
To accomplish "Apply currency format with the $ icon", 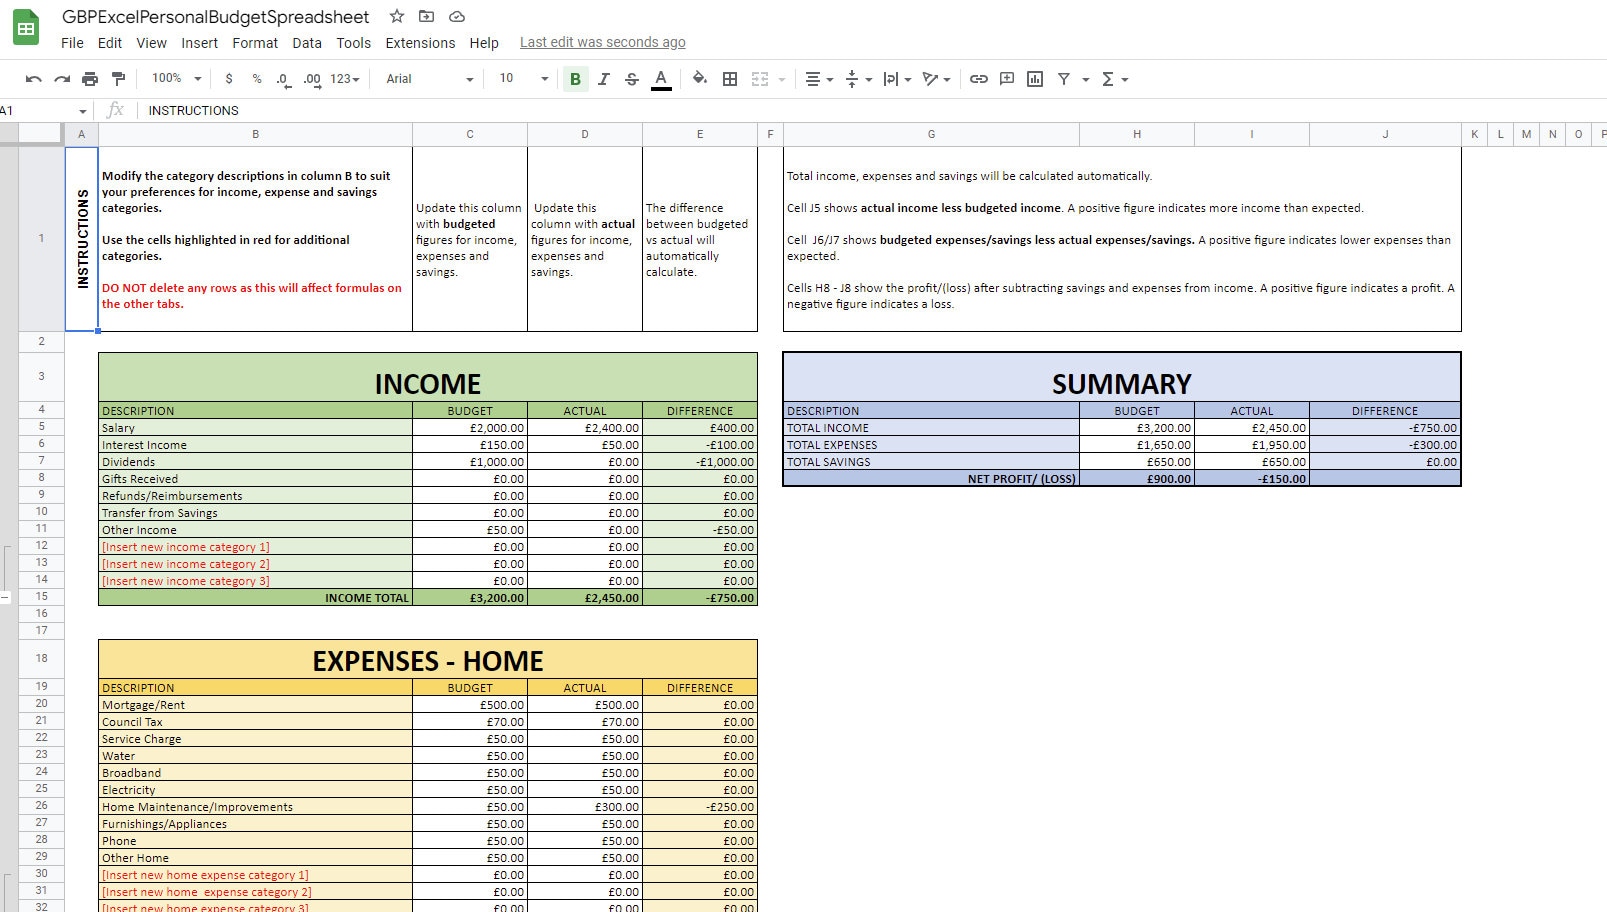I will point(228,78).
